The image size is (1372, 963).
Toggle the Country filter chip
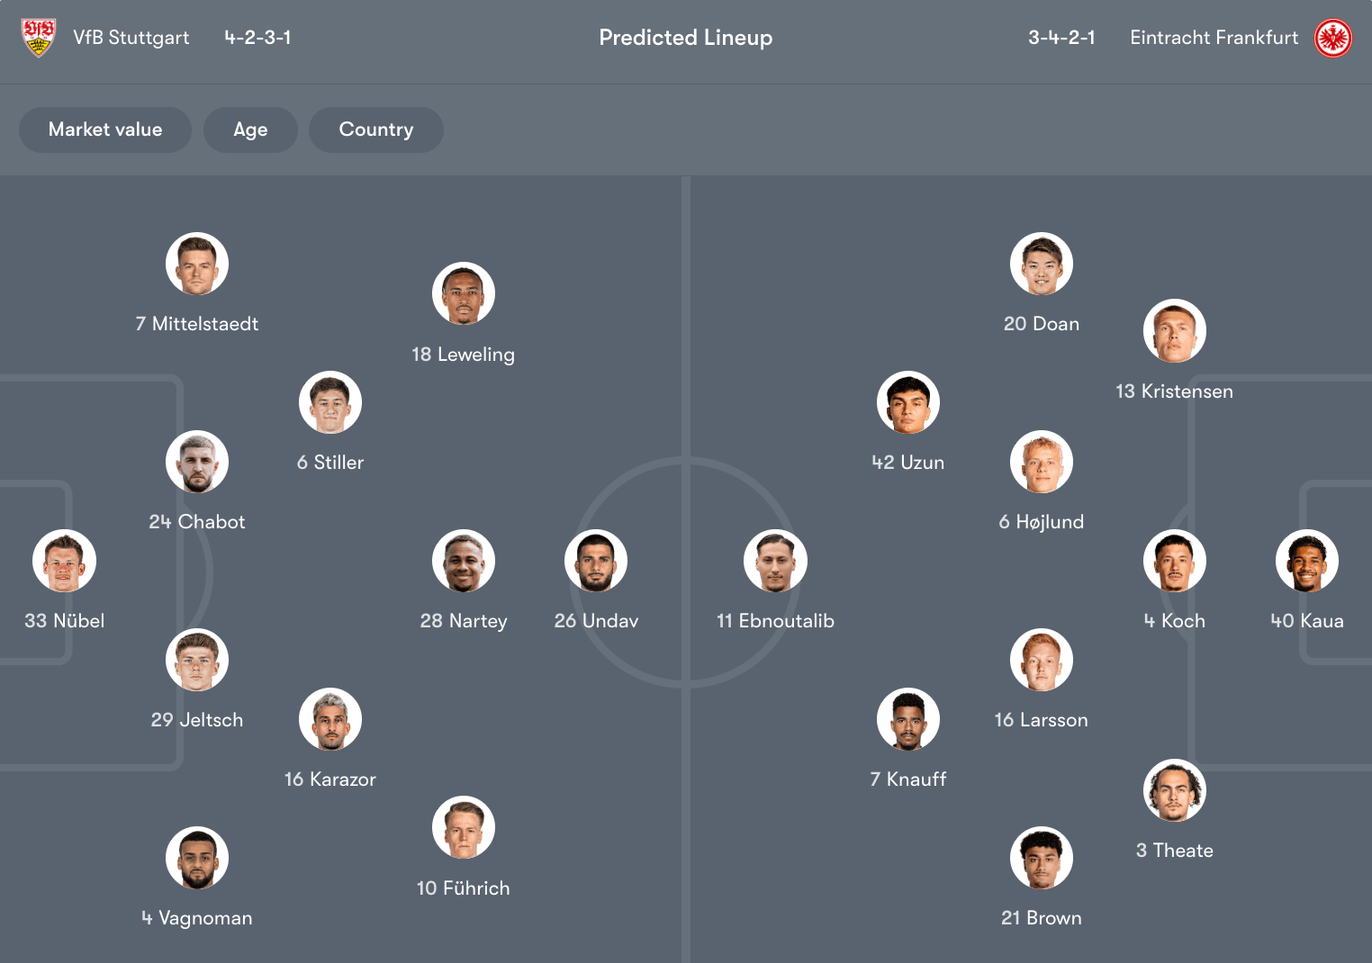coord(376,129)
